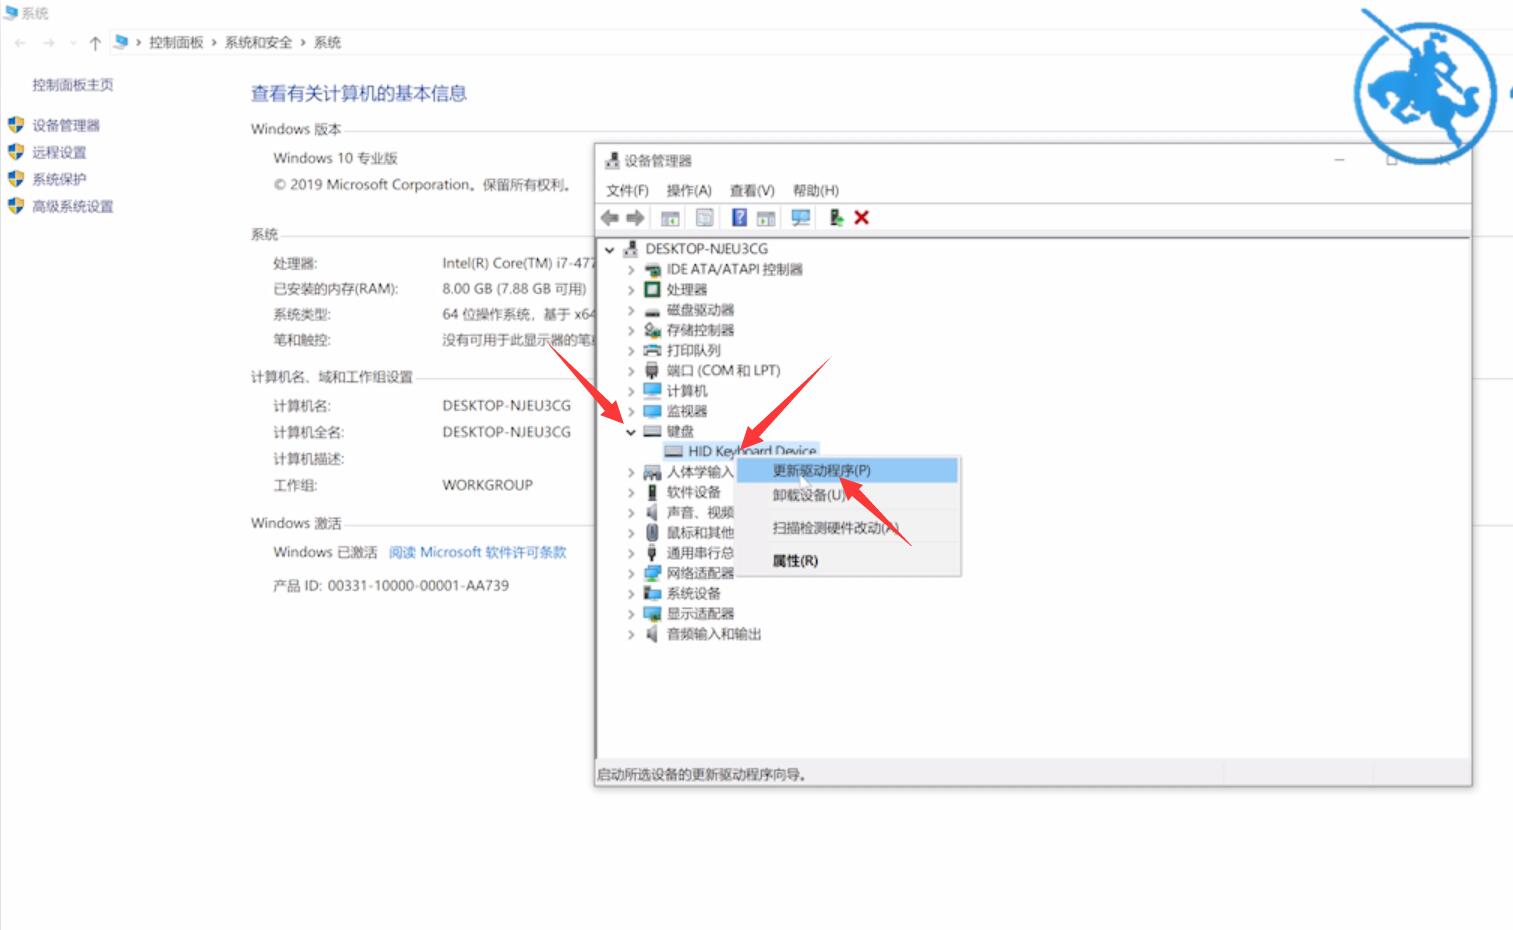Expand the 打印队列 node
Image resolution: width=1513 pixels, height=930 pixels.
click(631, 351)
